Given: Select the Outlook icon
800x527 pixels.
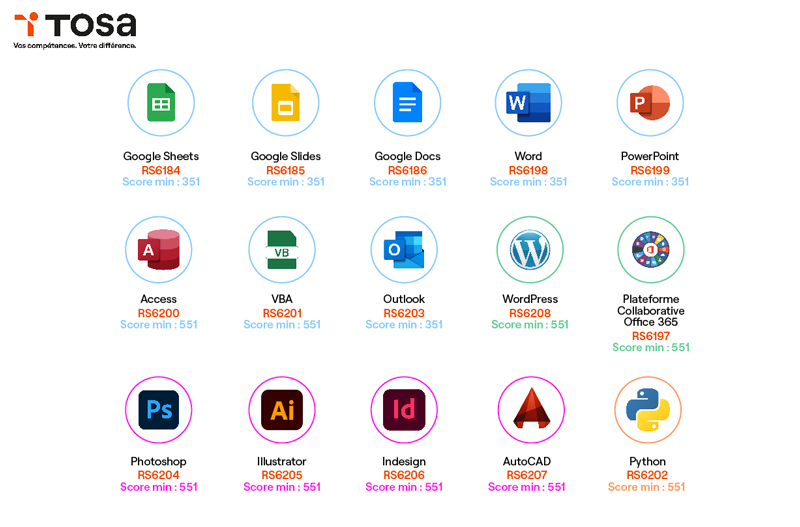Looking at the screenshot, I should click(404, 249).
